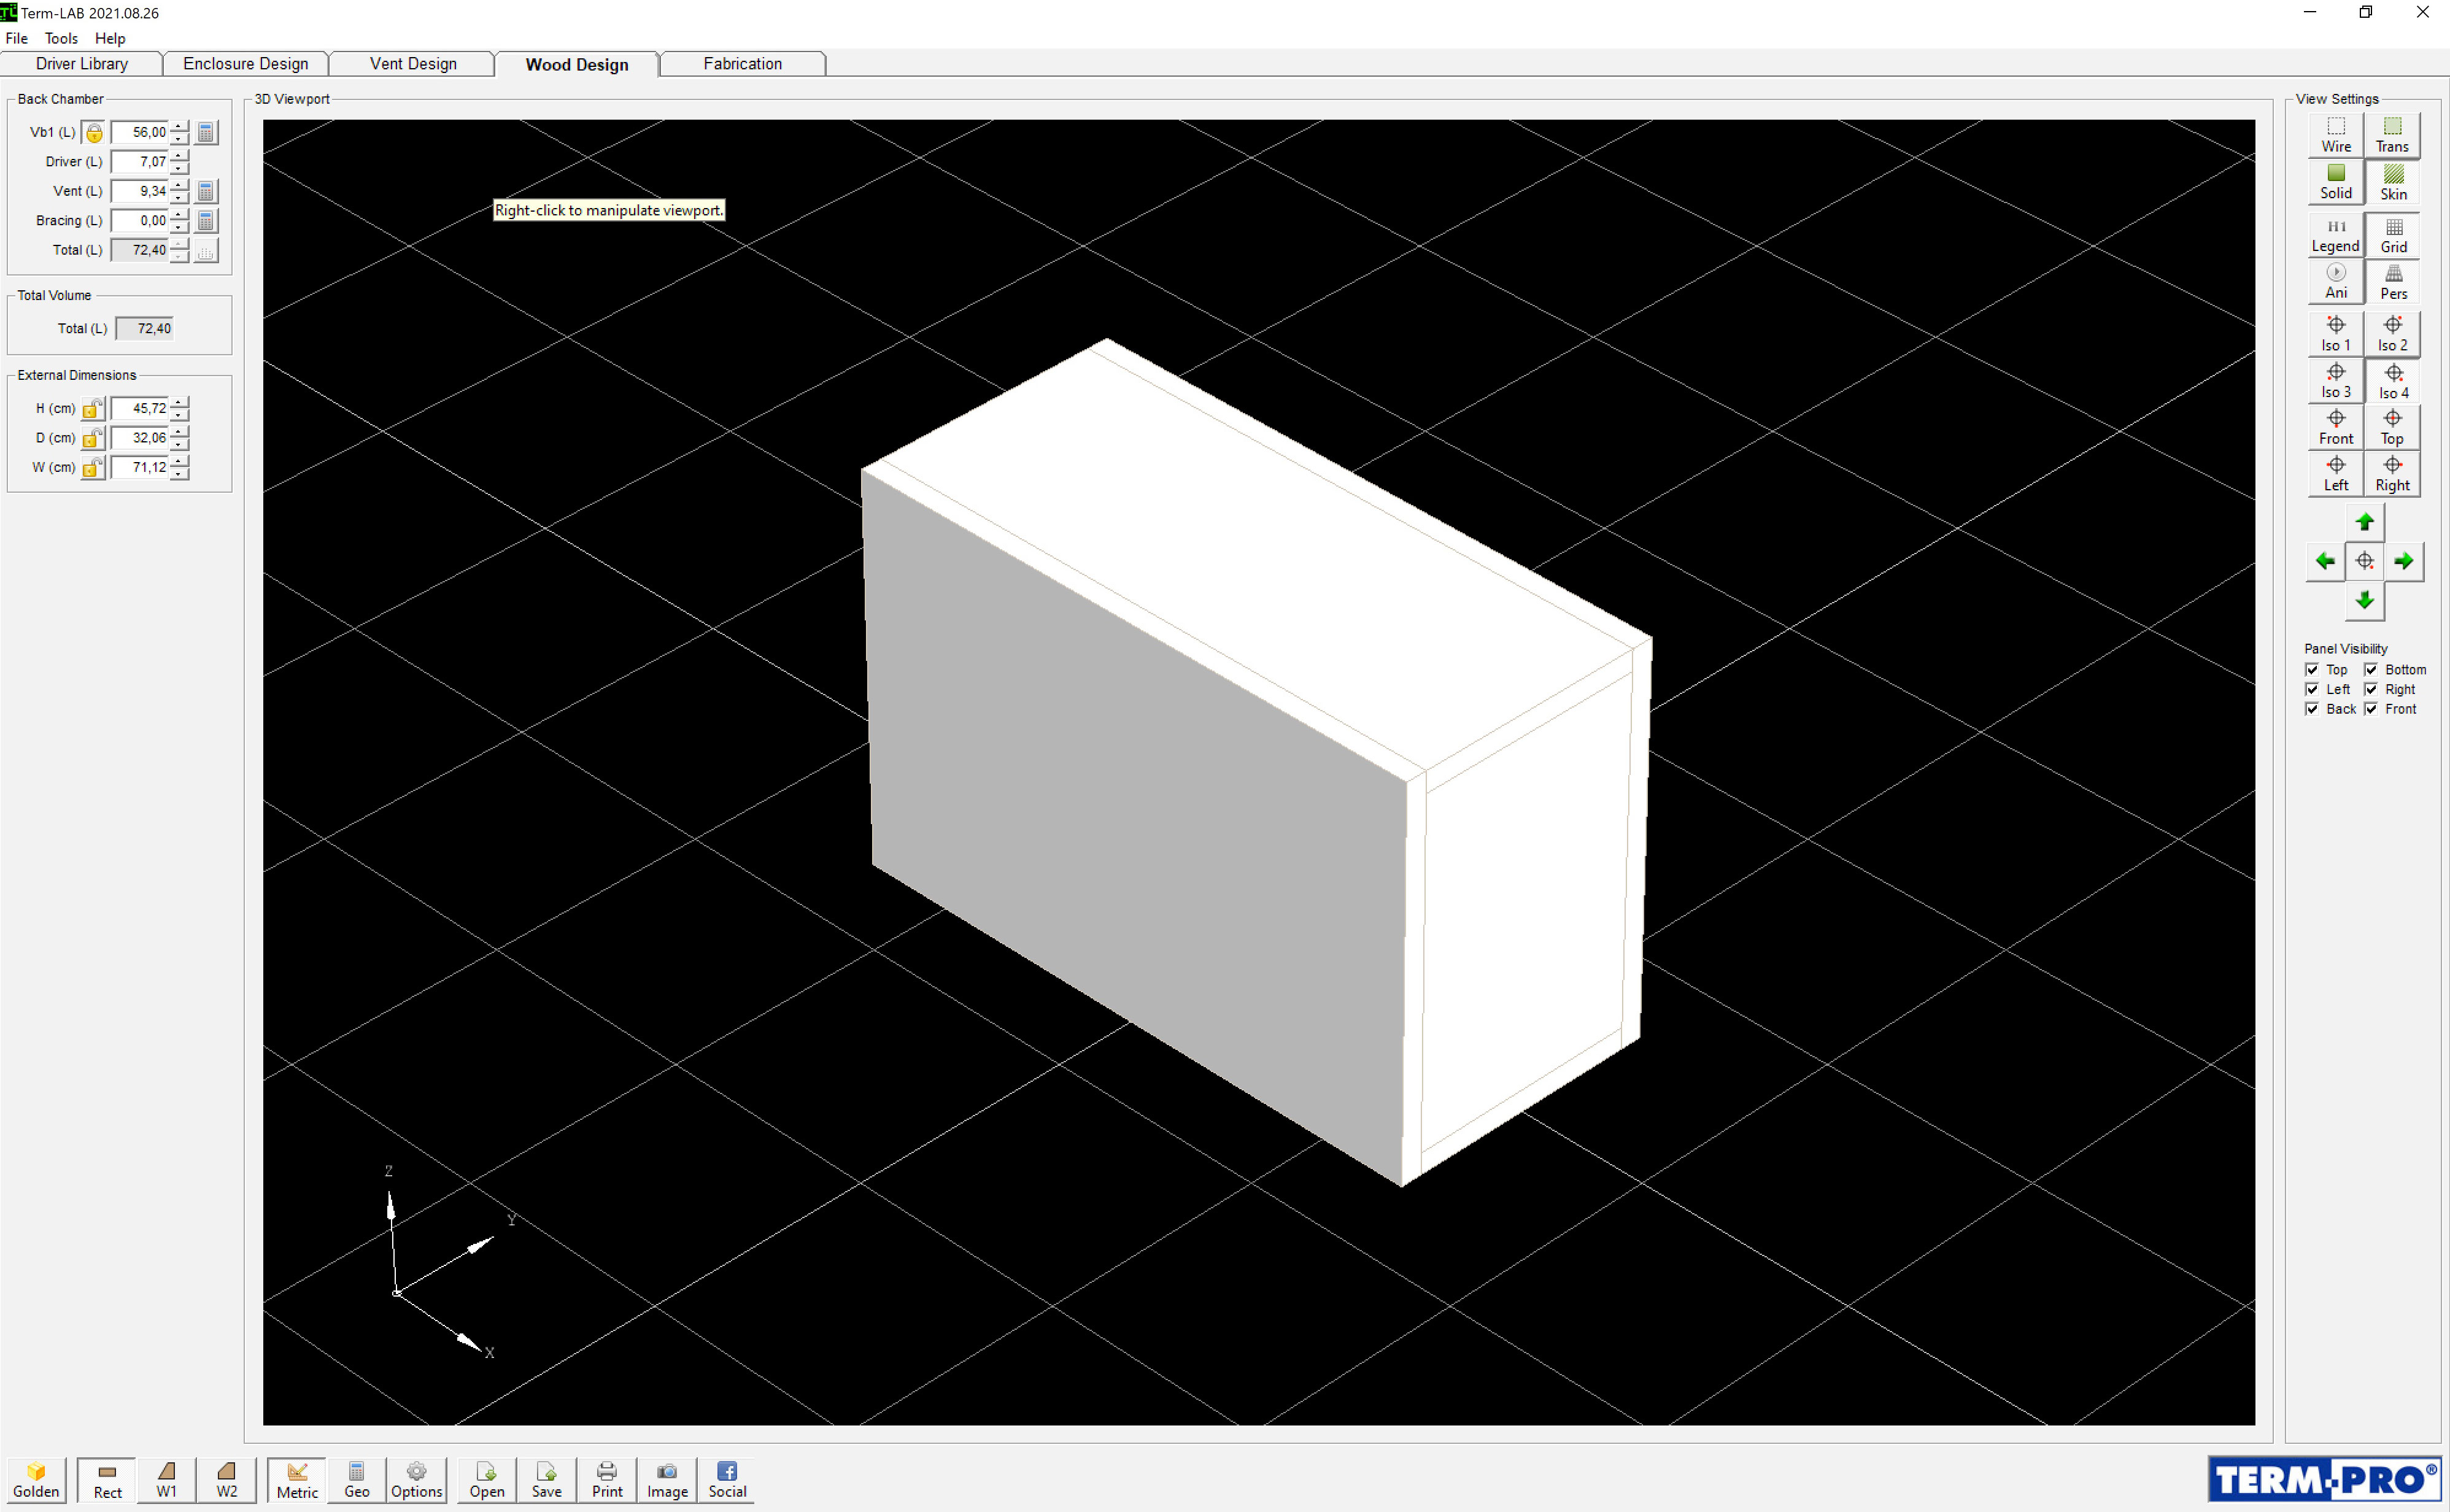
Task: Open the Geo calculator tool
Action: tap(356, 1480)
